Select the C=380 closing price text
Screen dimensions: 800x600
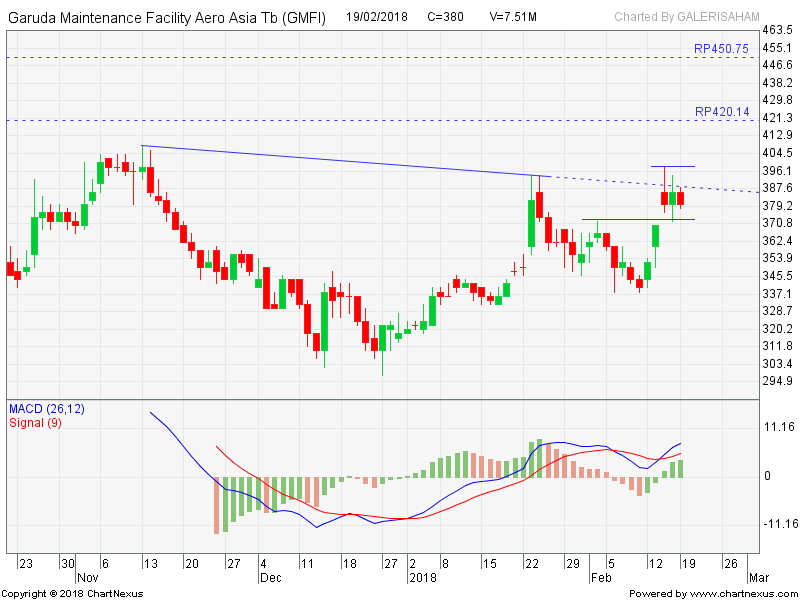447,17
